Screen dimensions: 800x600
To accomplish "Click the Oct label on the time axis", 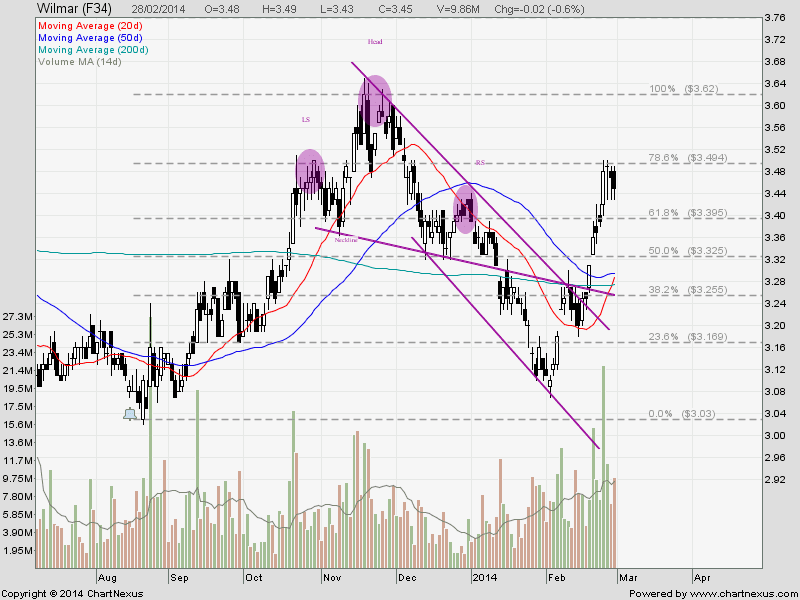I will (254, 578).
